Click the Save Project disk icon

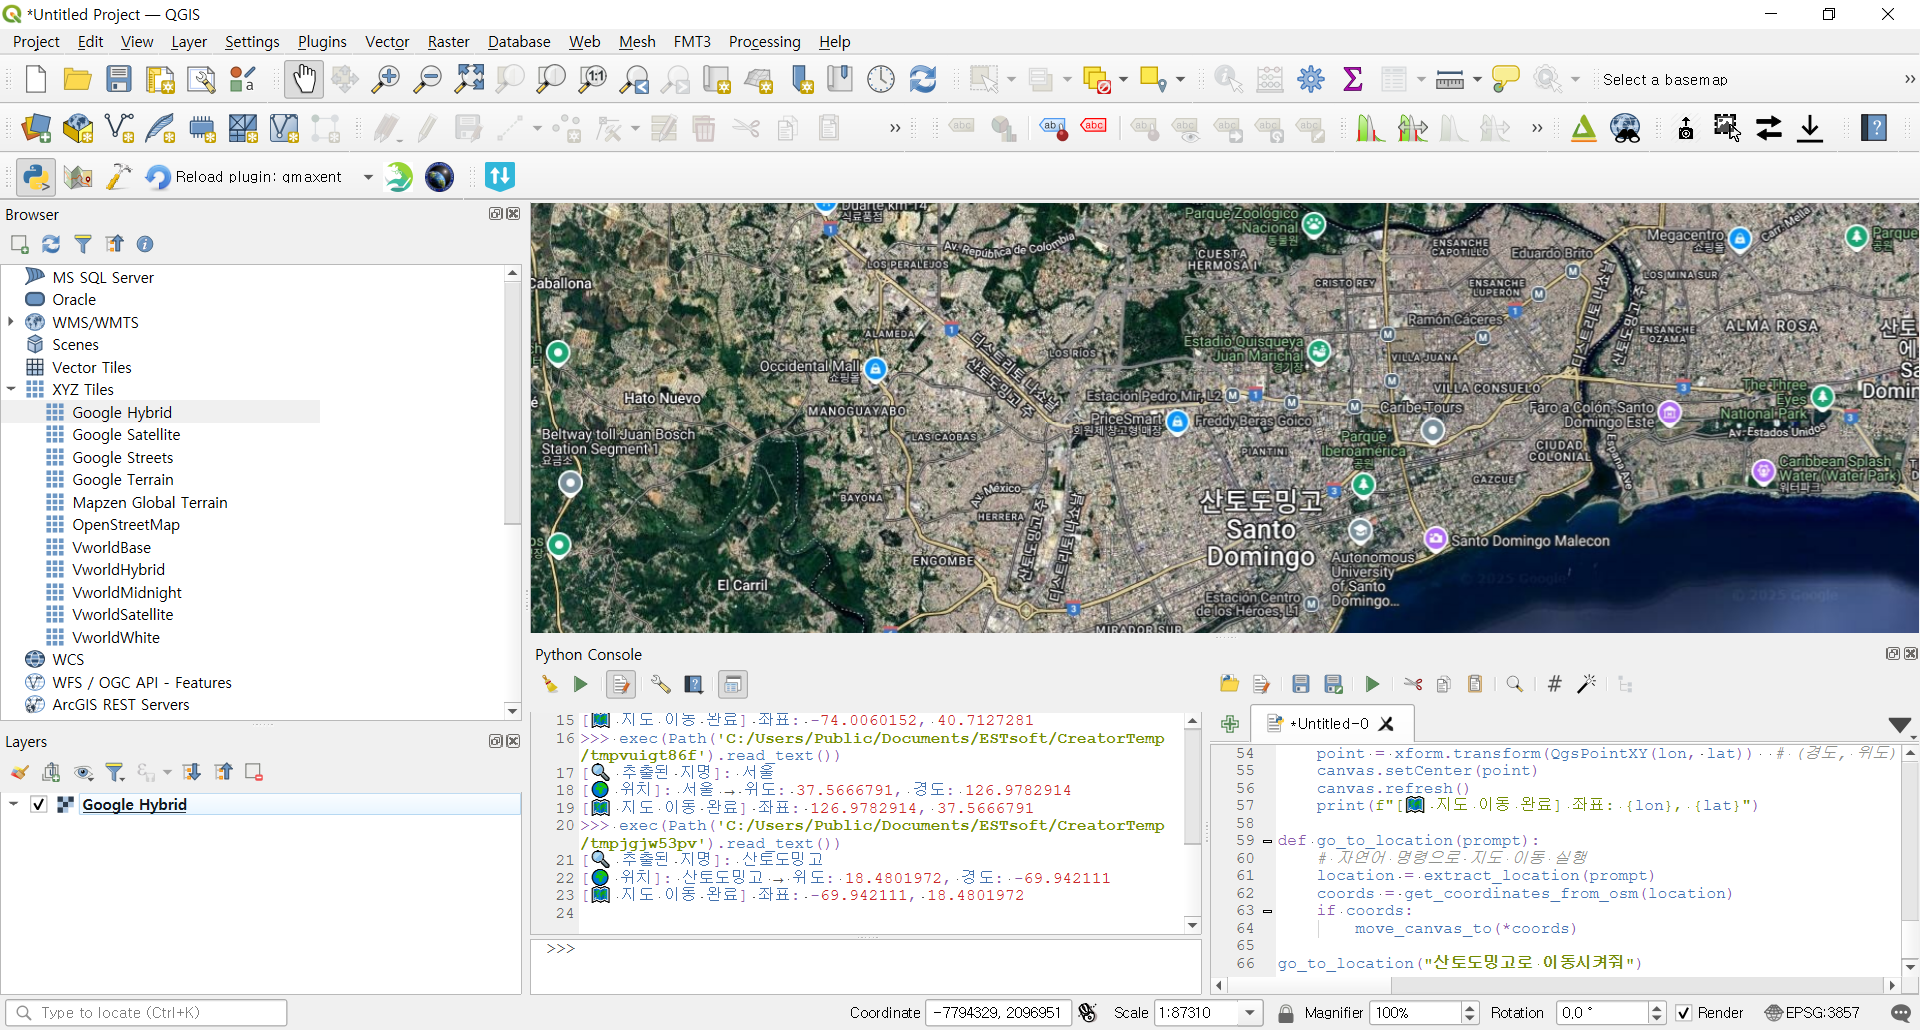(x=119, y=79)
